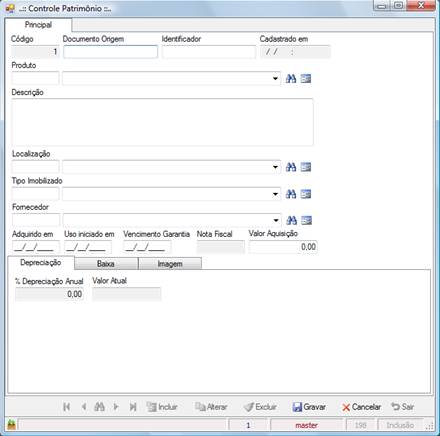Click the '198' value in the status bar
Viewport: 440px width, 436px height.
click(361, 425)
